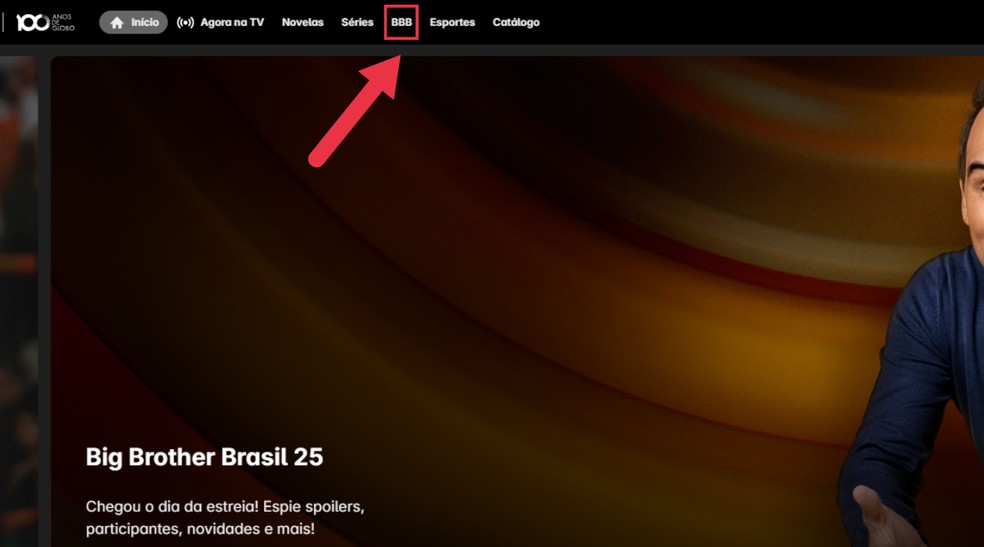Select Séries in the top navigation
This screenshot has height=547, width=984.
point(357,22)
